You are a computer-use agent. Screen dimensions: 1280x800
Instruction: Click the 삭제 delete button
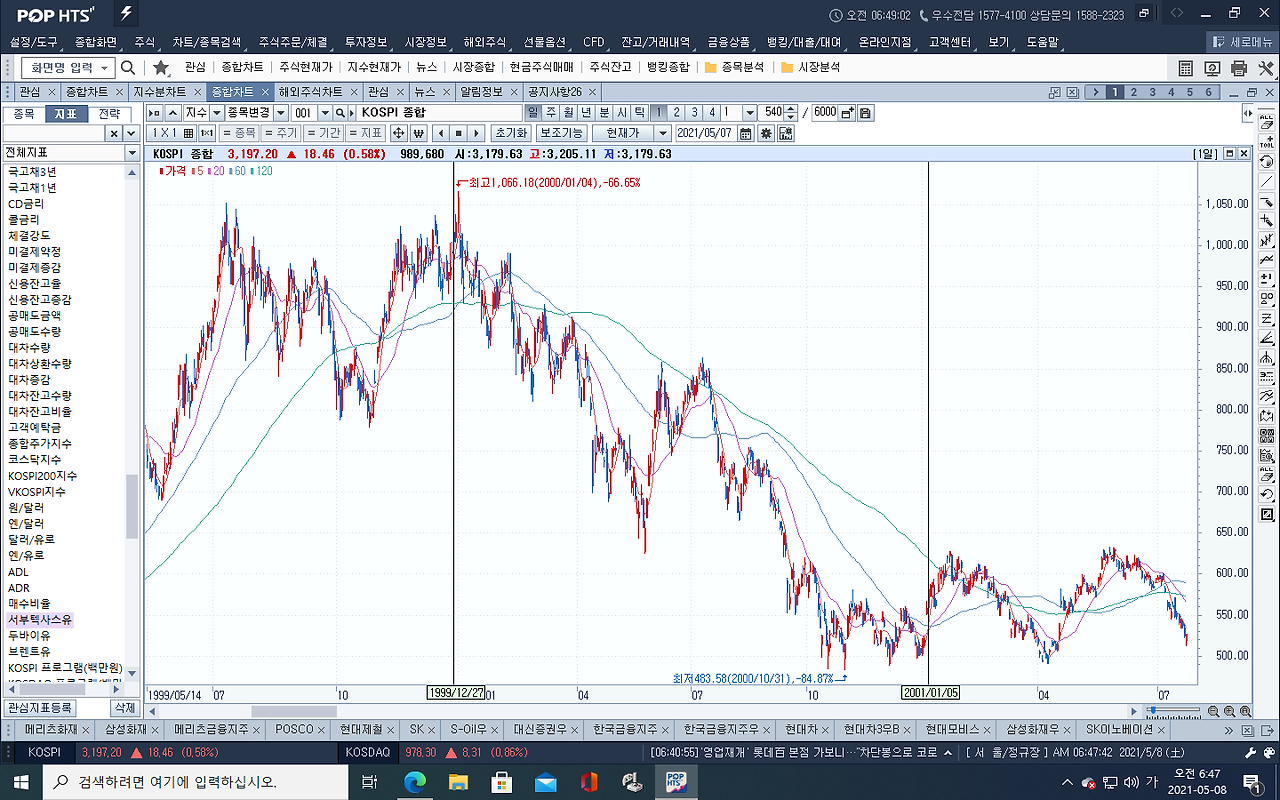(124, 708)
